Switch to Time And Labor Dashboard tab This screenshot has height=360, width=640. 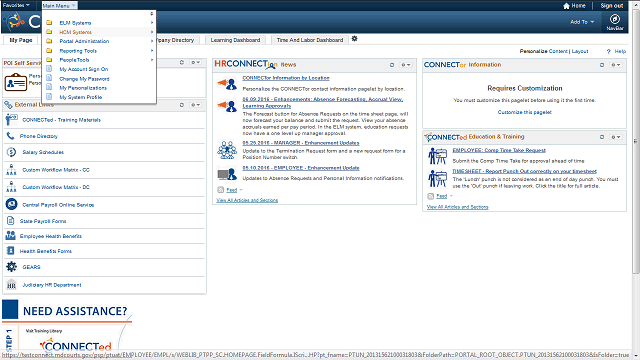coord(310,40)
